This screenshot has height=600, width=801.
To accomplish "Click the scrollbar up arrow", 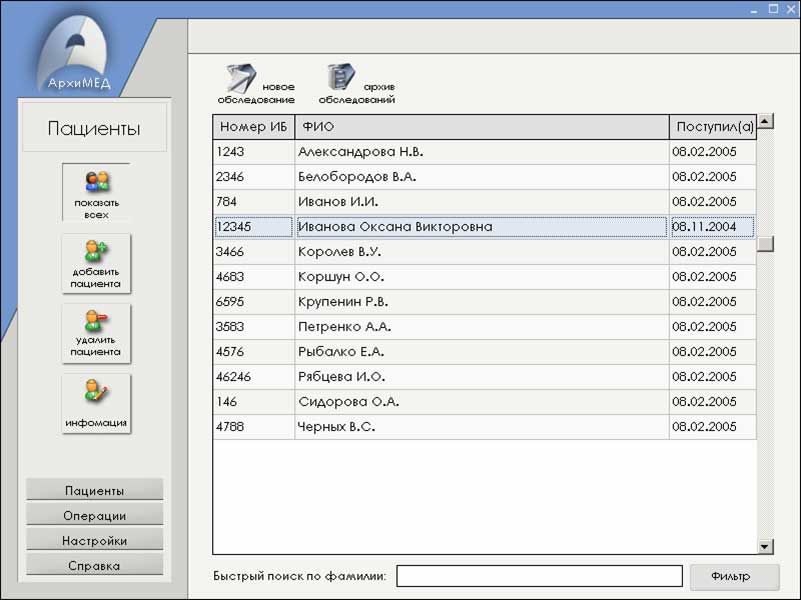I will (x=765, y=122).
